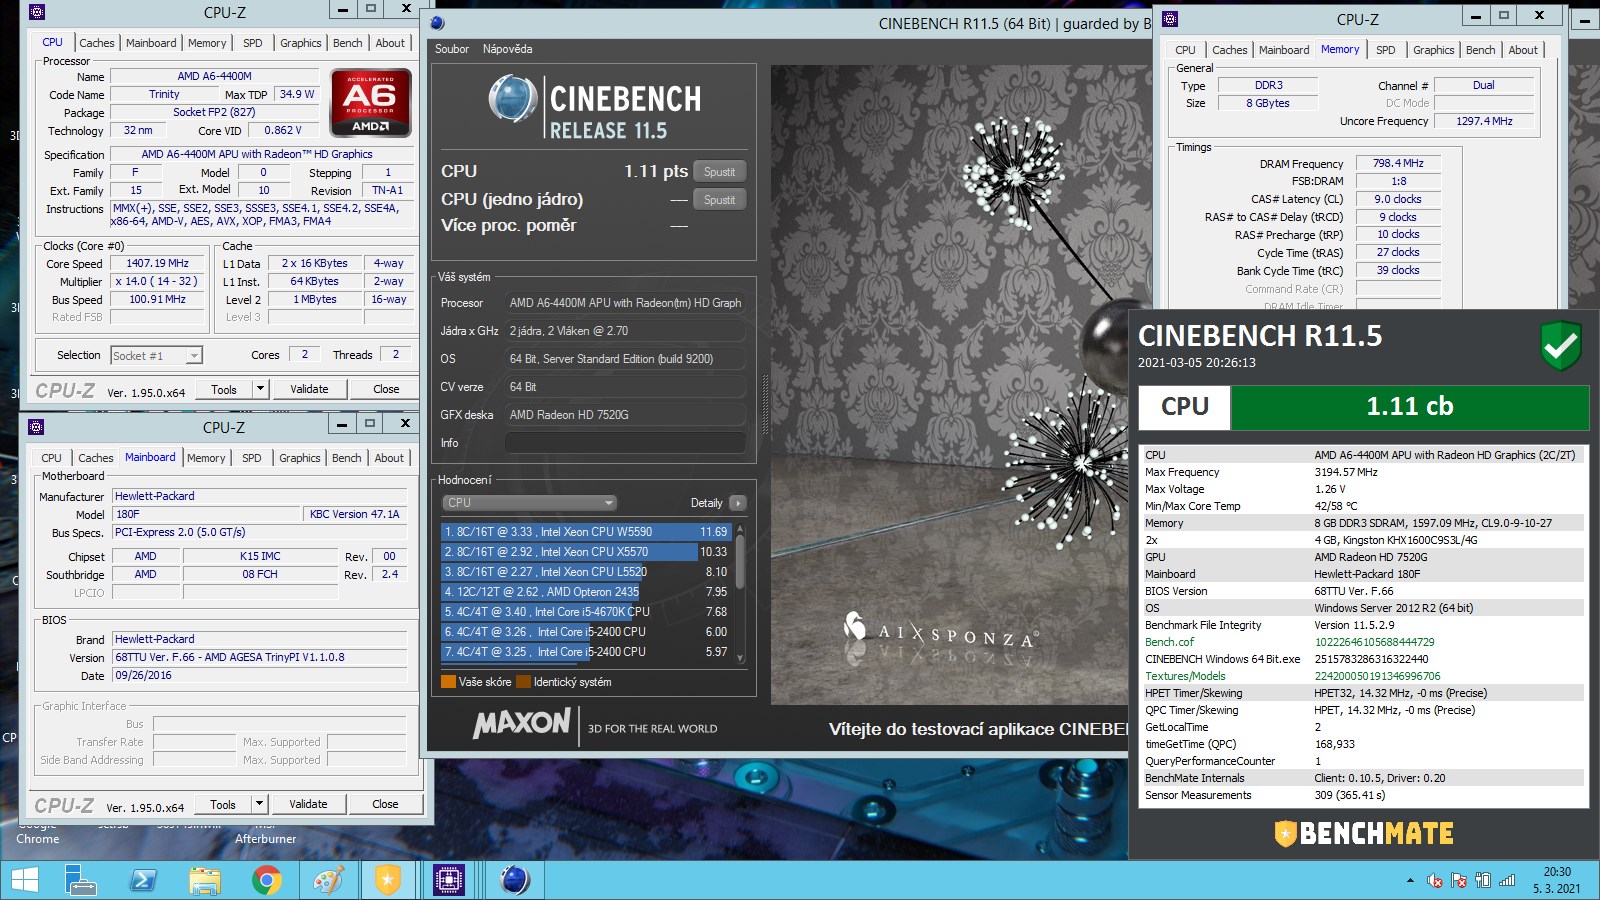Show hidden system tray icons
Viewport: 1600px width, 900px height.
point(1410,881)
